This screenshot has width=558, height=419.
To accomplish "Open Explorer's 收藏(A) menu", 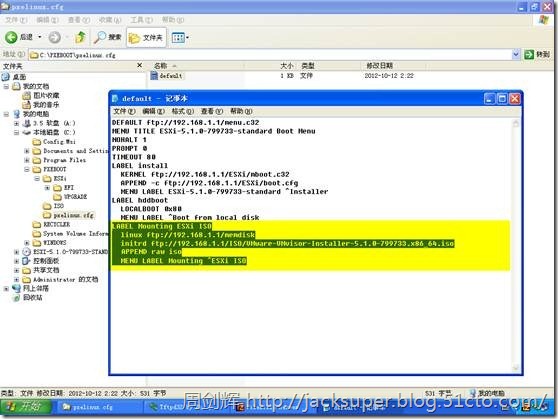I will tap(110, 20).
